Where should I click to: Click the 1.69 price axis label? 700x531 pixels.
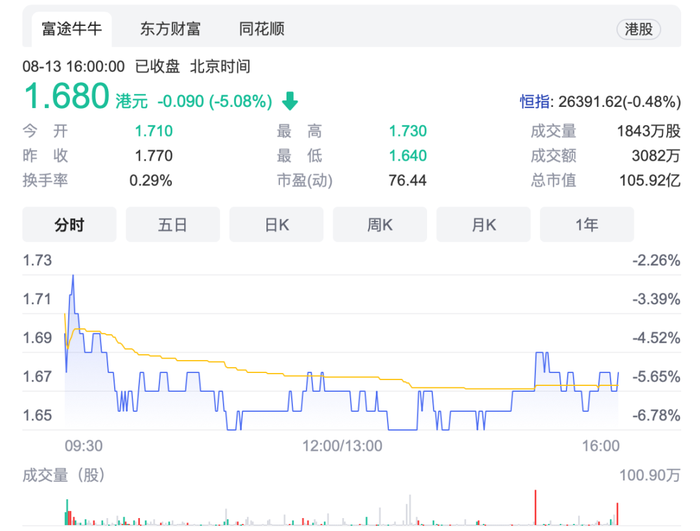(38, 338)
